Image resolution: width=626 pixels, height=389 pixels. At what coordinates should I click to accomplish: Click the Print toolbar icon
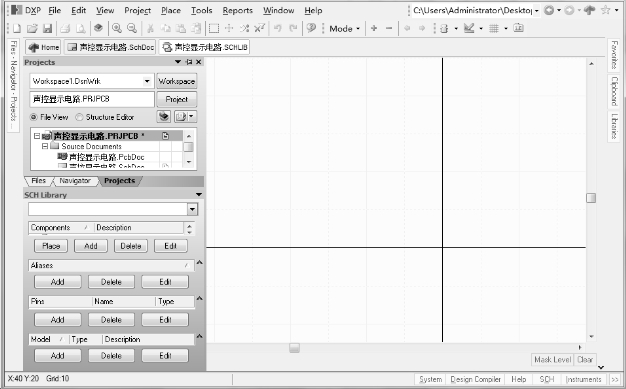coord(65,28)
